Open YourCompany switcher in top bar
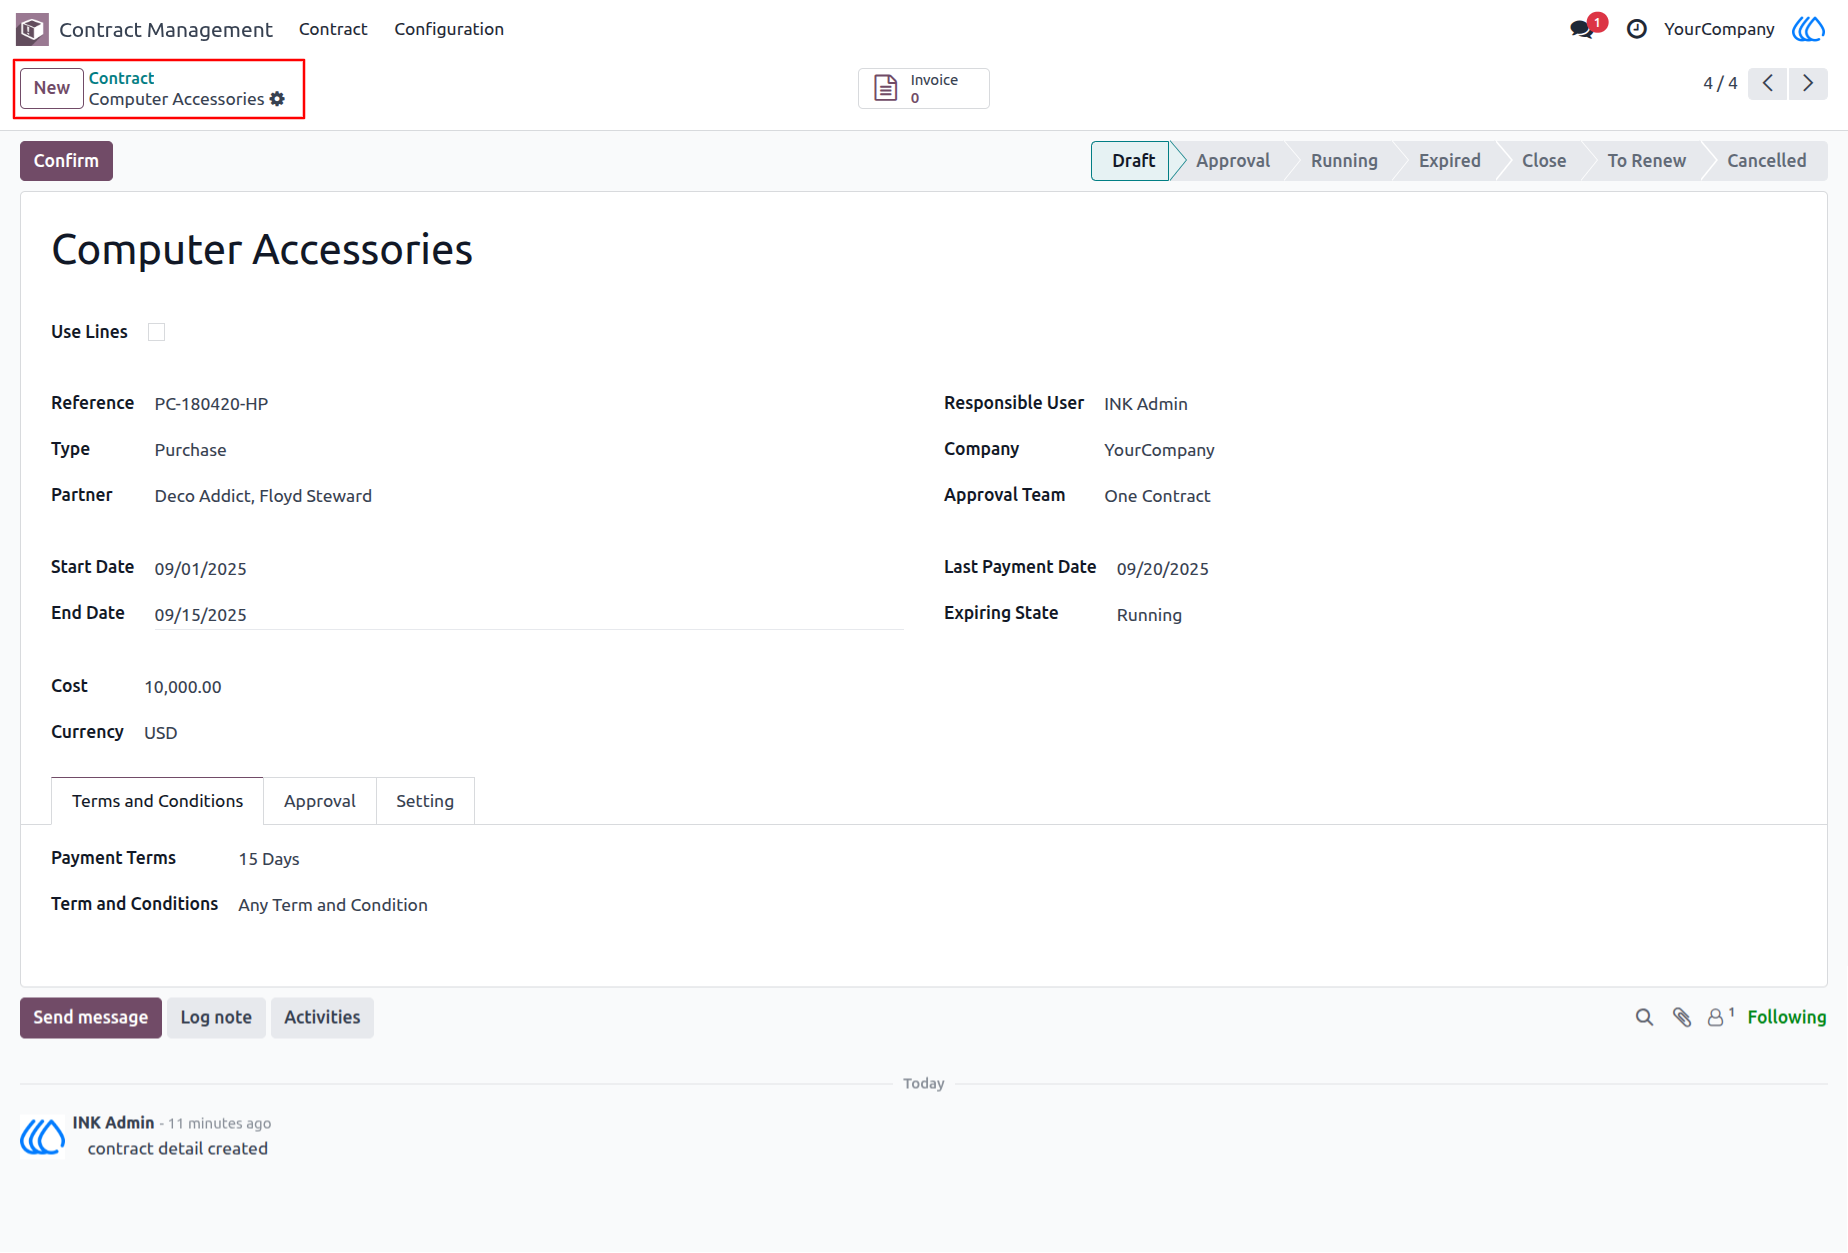The width and height of the screenshot is (1848, 1253). point(1719,29)
